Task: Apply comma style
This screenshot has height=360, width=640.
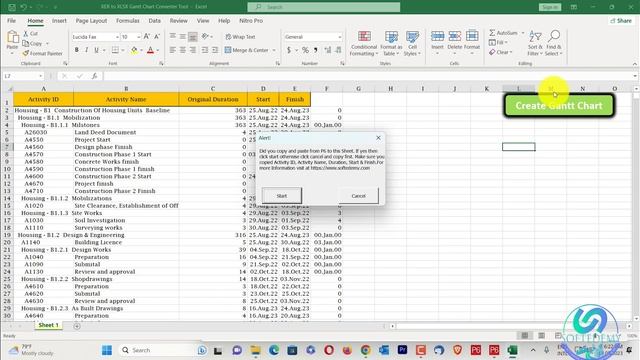Action: click(x=316, y=50)
